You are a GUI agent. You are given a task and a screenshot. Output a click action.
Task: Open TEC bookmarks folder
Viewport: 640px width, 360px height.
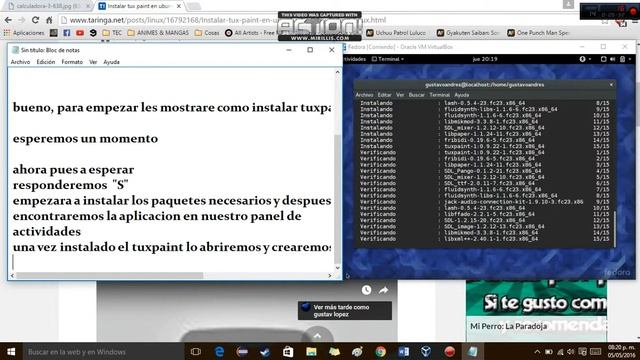(112, 33)
